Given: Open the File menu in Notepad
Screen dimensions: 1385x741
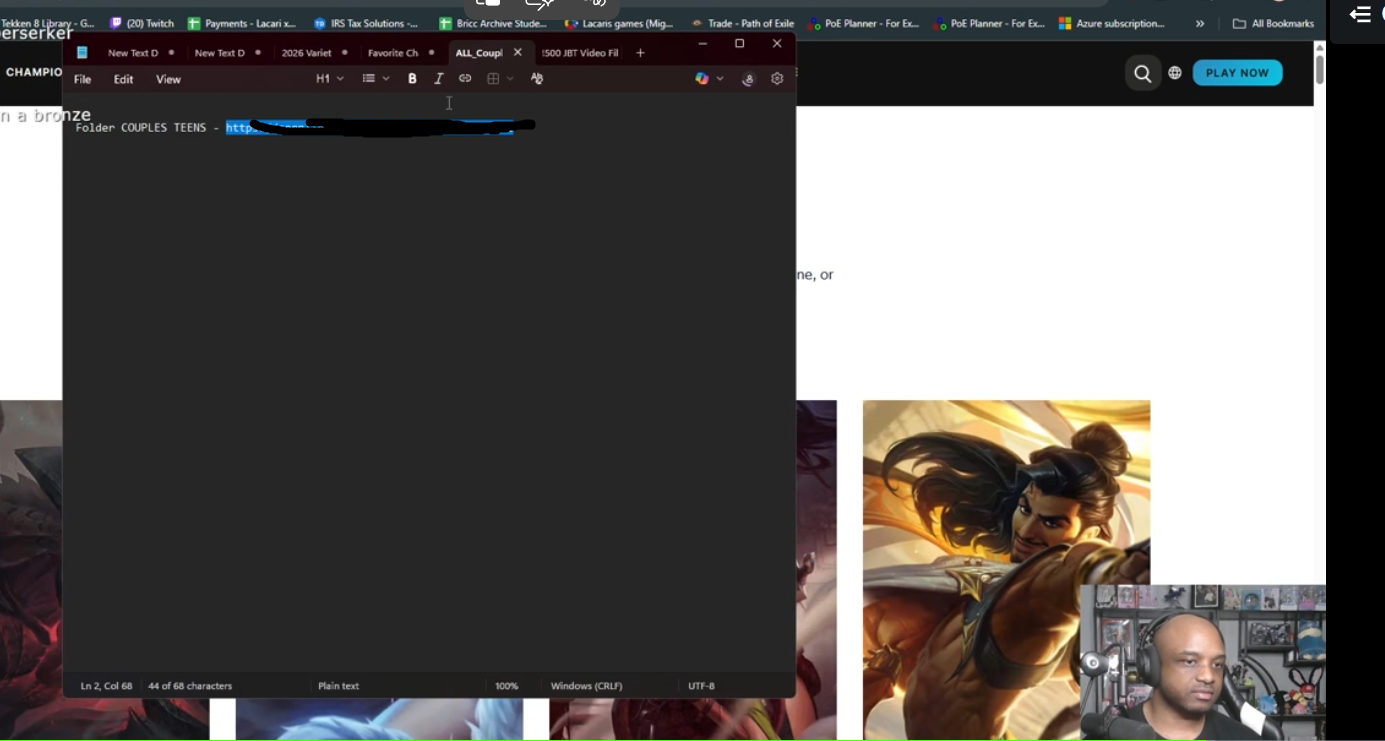Looking at the screenshot, I should coord(83,80).
